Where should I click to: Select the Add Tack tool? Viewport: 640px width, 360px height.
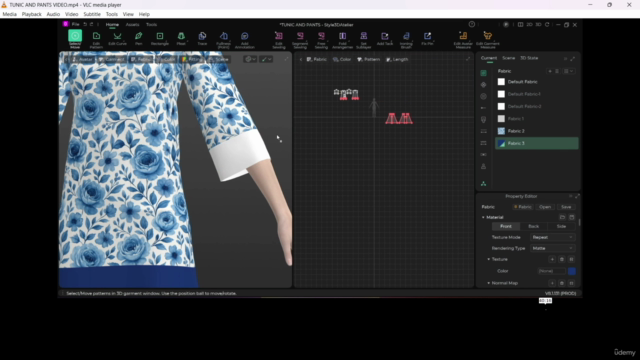384,38
